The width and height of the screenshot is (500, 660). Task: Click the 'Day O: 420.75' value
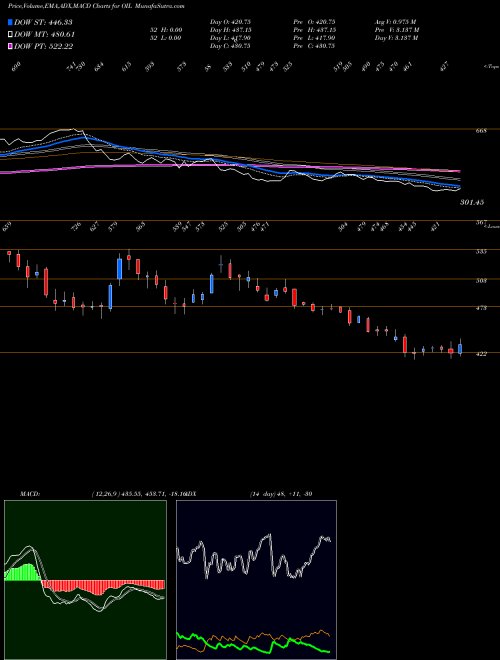tap(230, 22)
